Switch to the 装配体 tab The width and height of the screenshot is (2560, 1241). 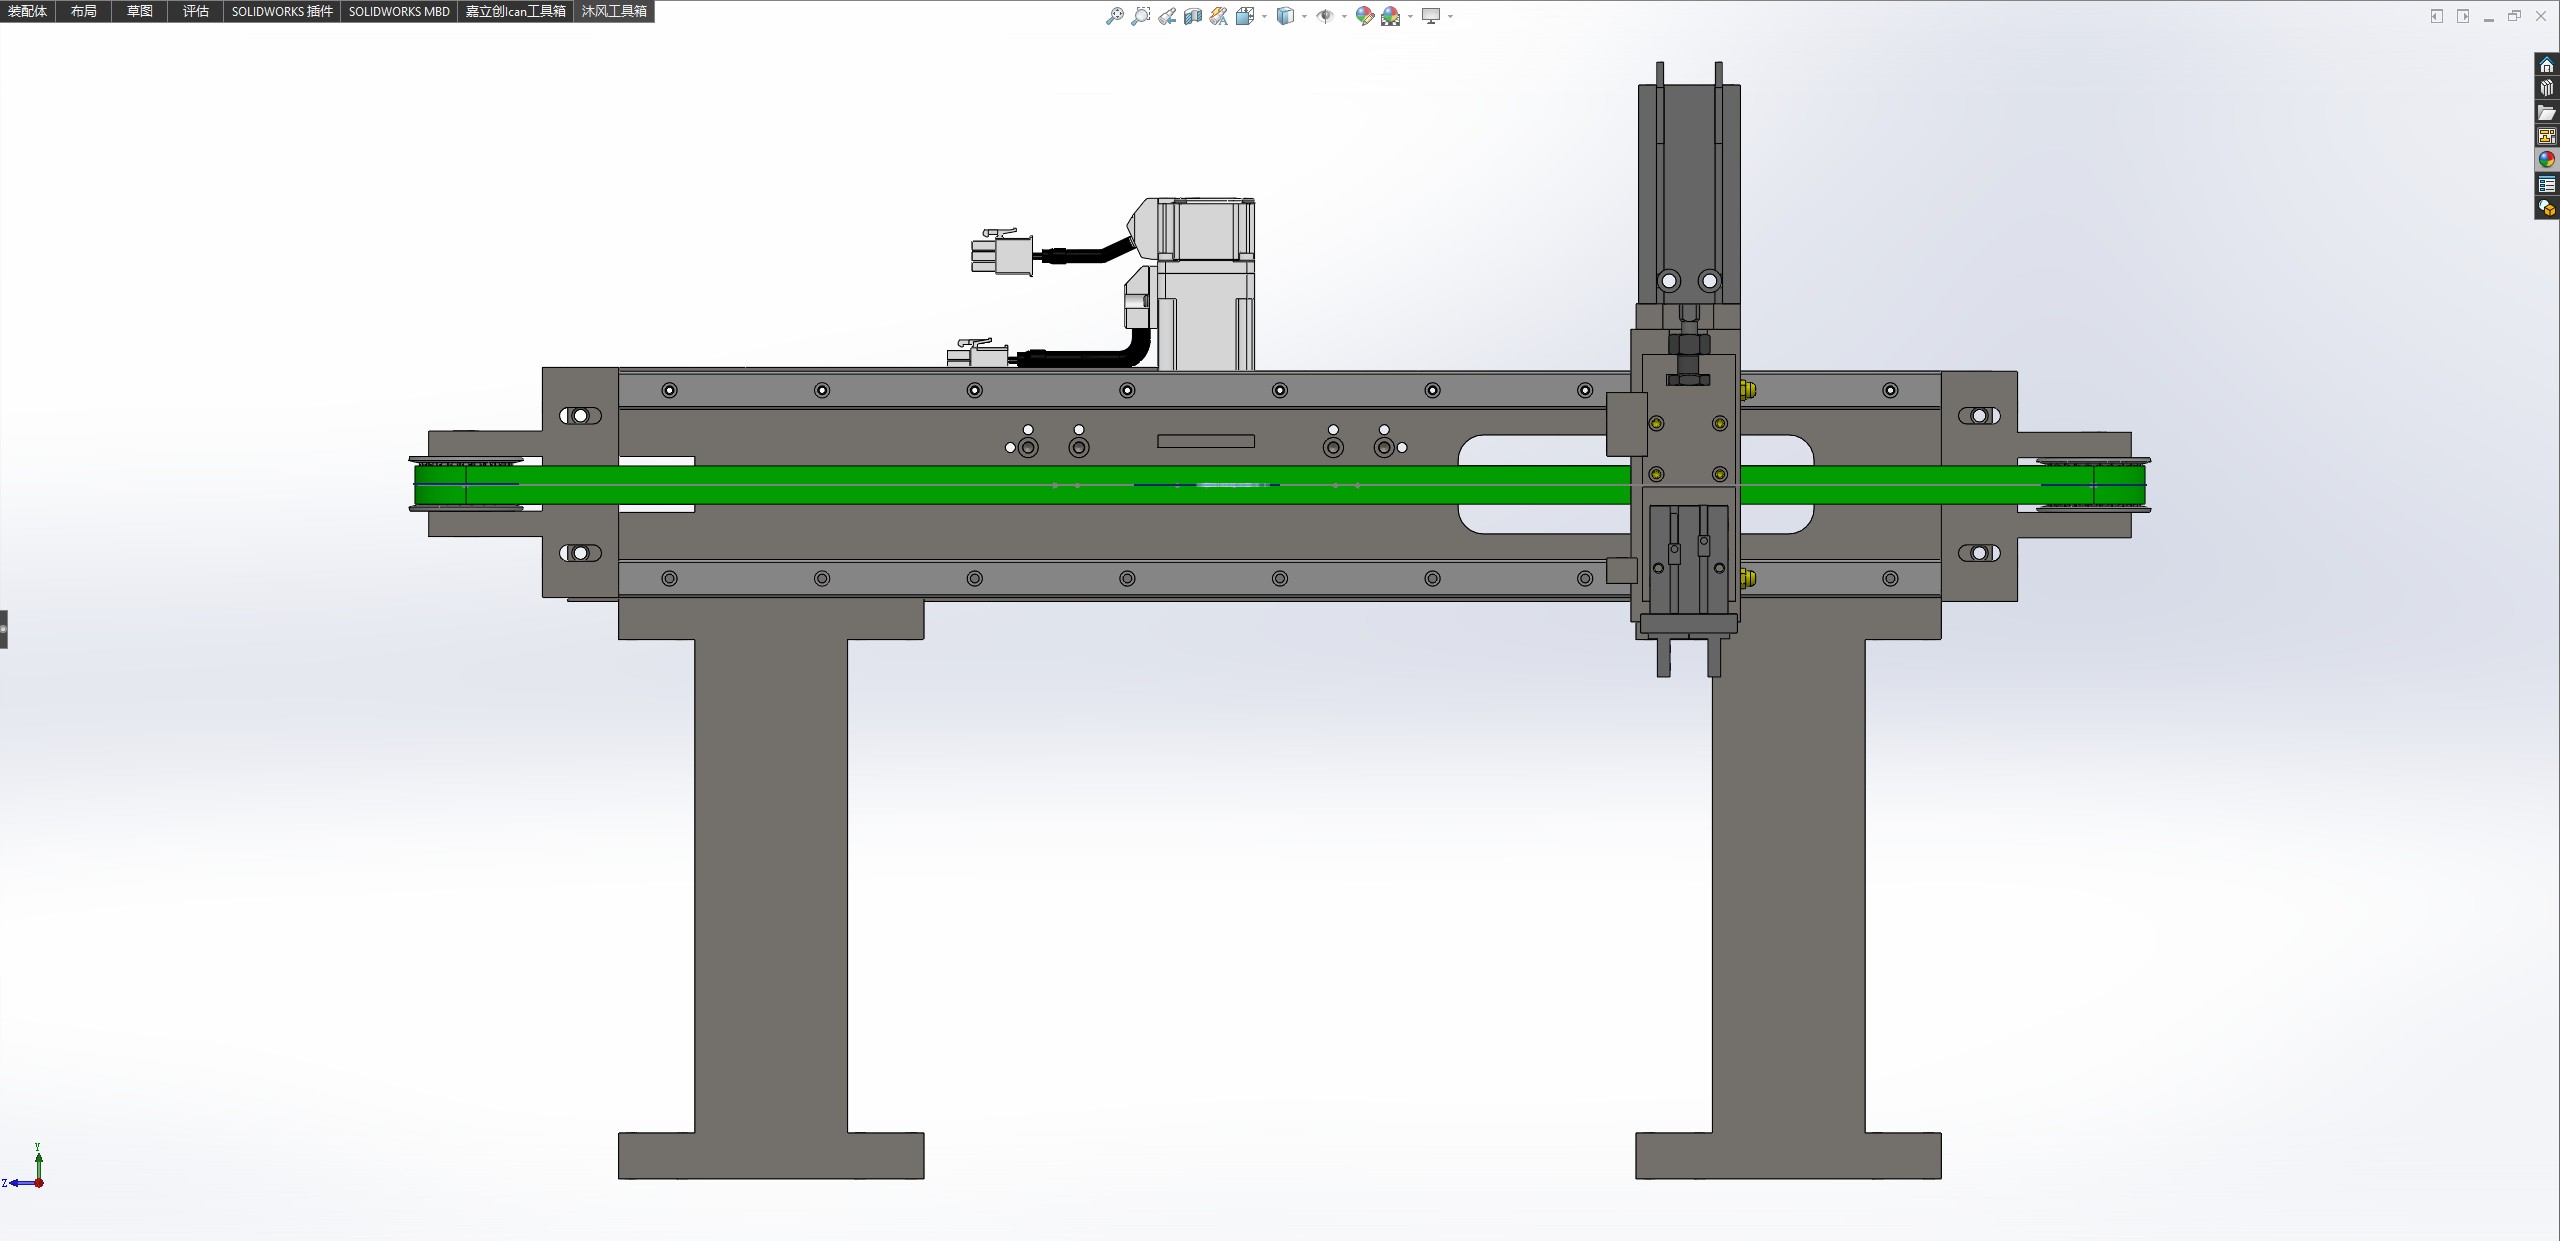pos(27,11)
